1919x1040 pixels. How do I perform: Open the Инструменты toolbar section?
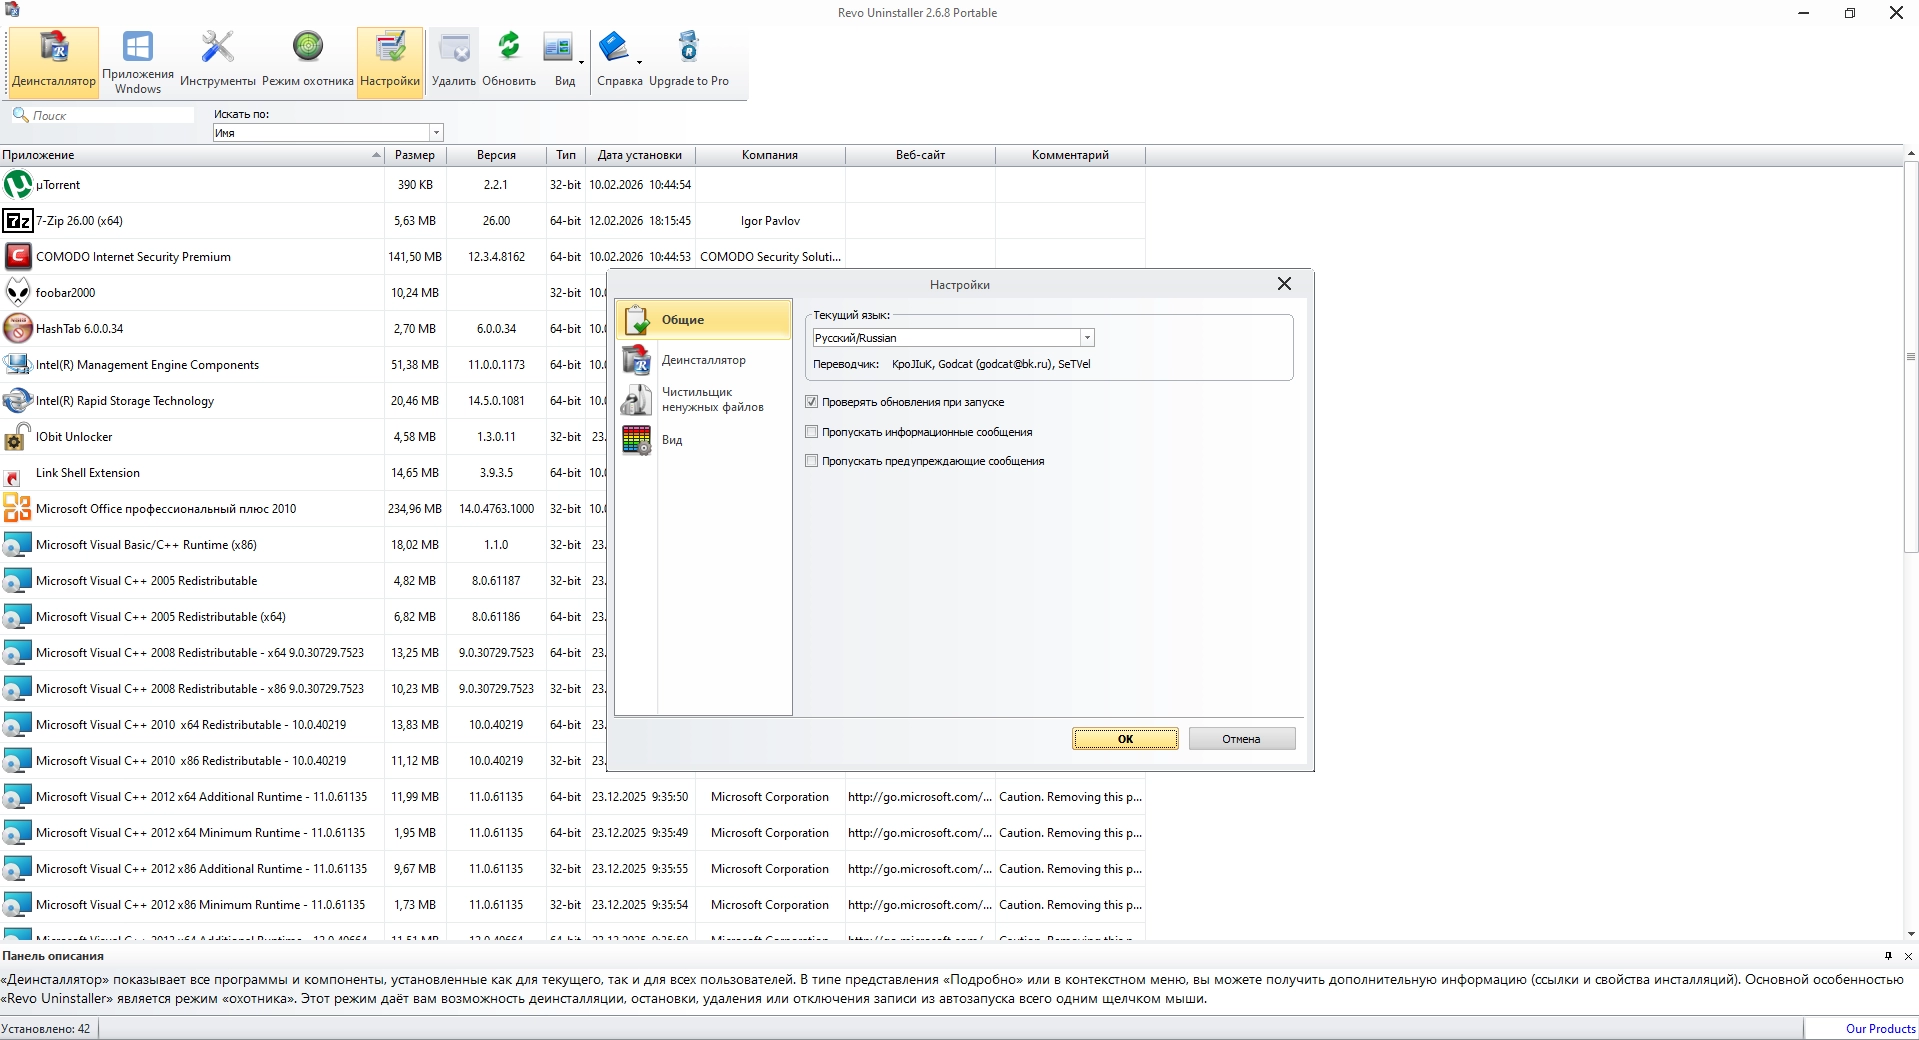pos(217,62)
